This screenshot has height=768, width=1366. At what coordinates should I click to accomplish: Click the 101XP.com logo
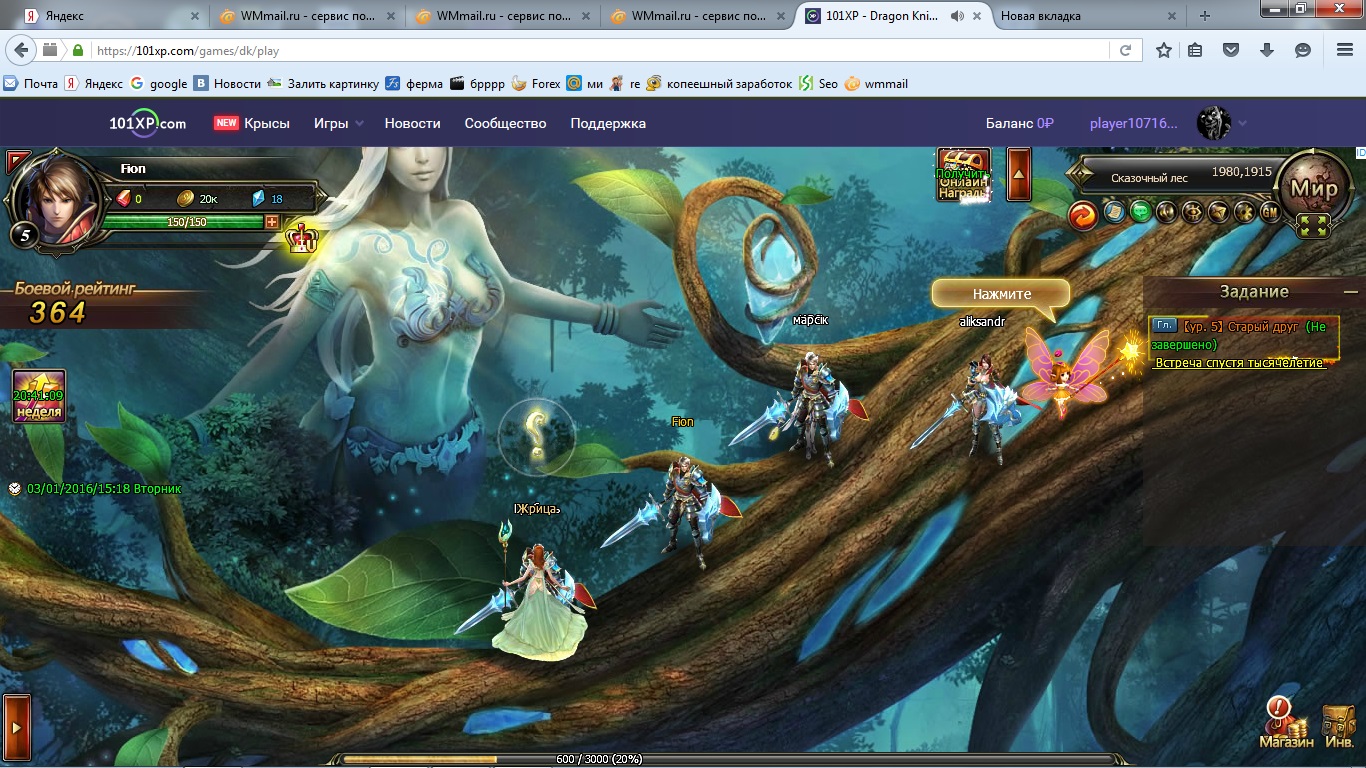148,123
